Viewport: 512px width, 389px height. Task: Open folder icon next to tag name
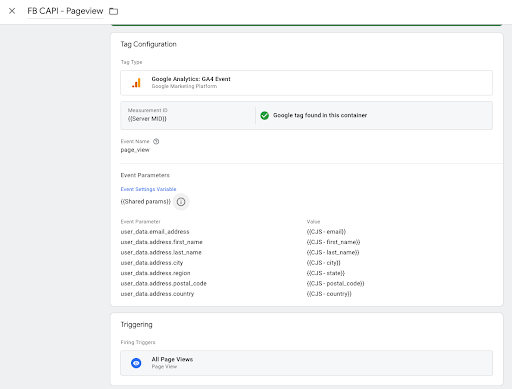(x=114, y=11)
